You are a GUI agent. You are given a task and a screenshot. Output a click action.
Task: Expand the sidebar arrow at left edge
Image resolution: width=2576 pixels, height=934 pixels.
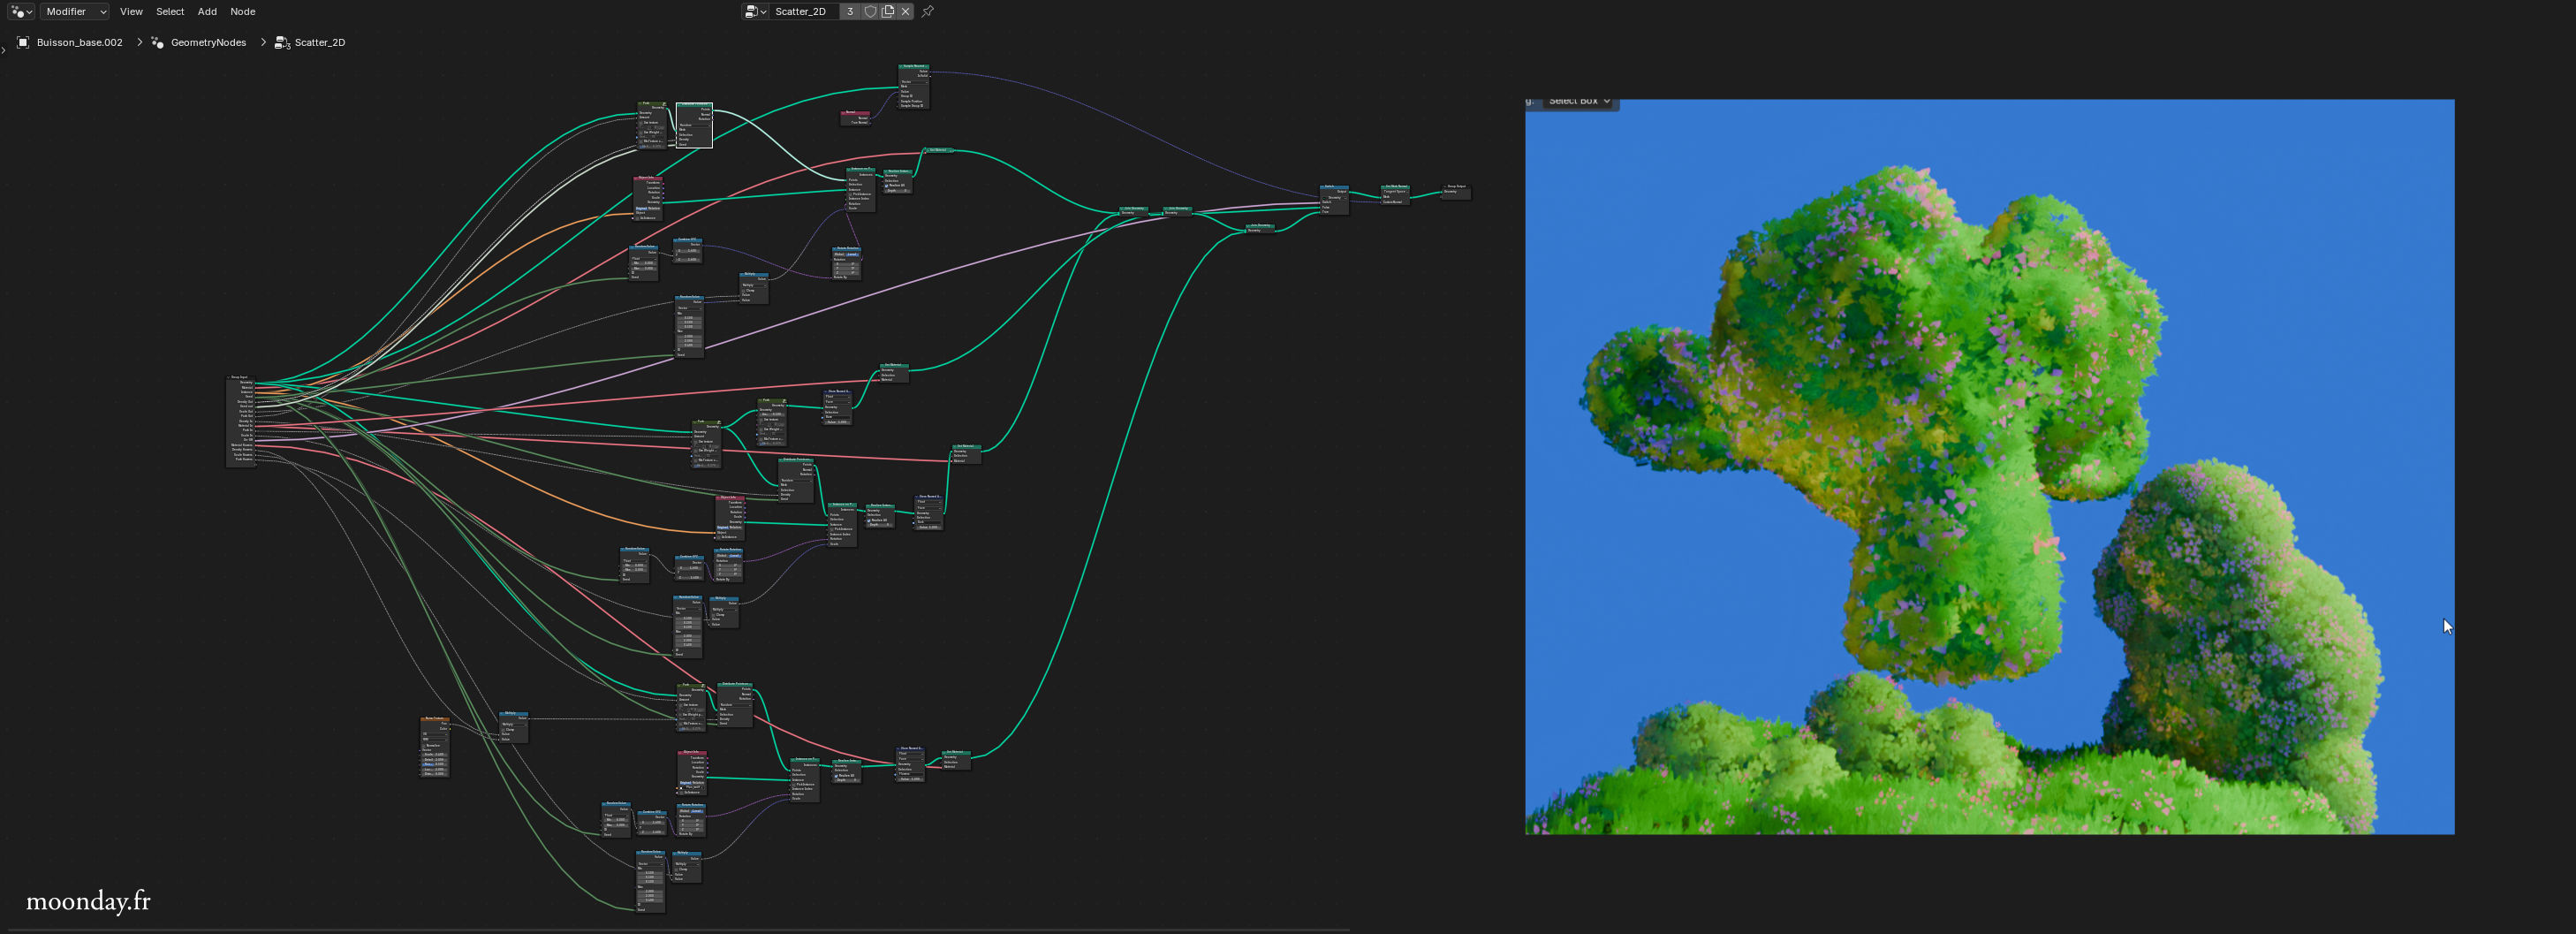pos(4,50)
